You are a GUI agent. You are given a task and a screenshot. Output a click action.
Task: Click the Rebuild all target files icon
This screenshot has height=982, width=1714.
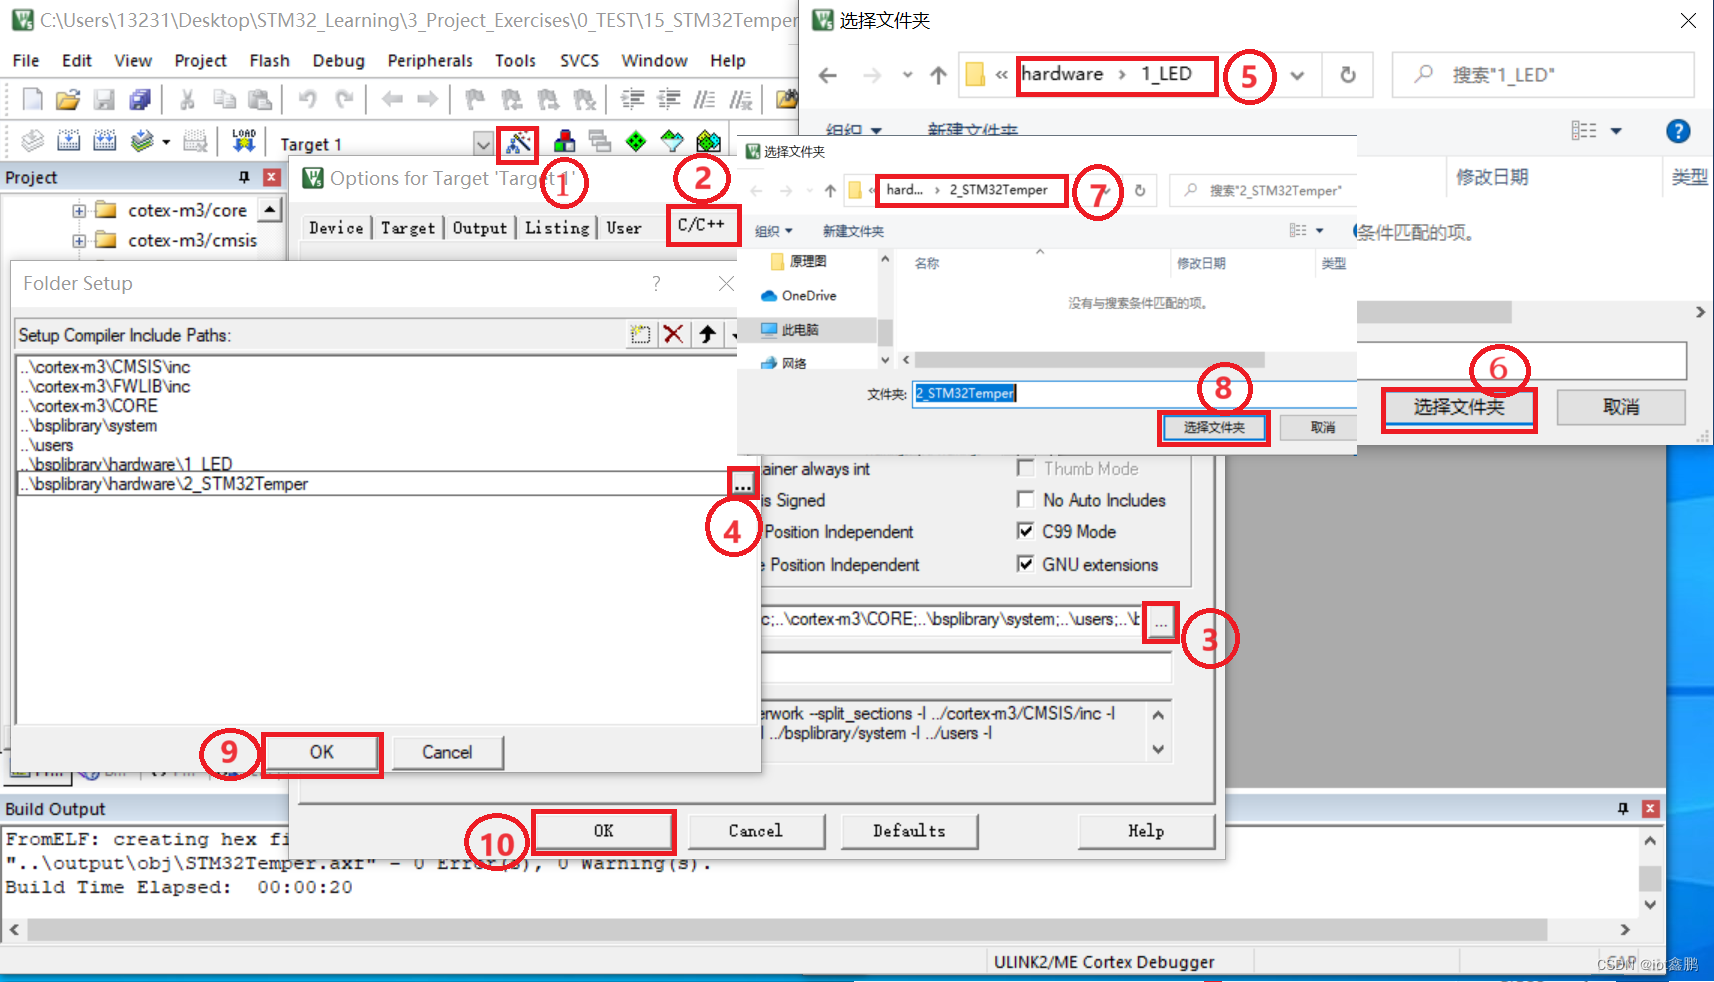104,141
